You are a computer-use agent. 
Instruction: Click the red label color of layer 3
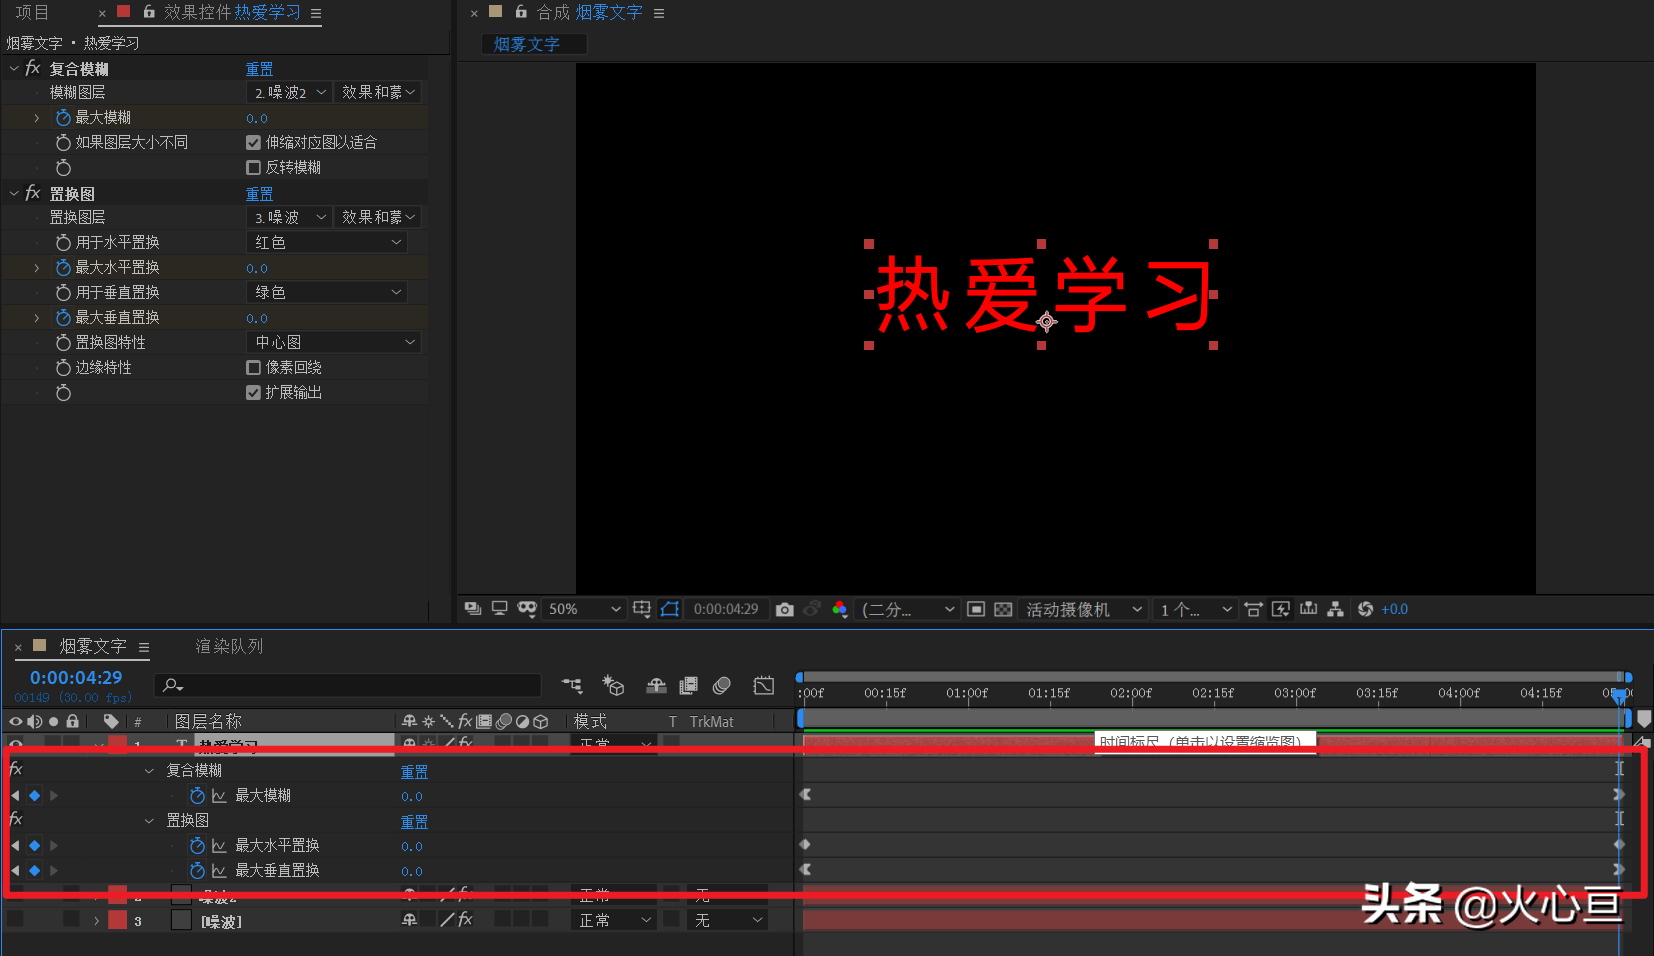[118, 920]
